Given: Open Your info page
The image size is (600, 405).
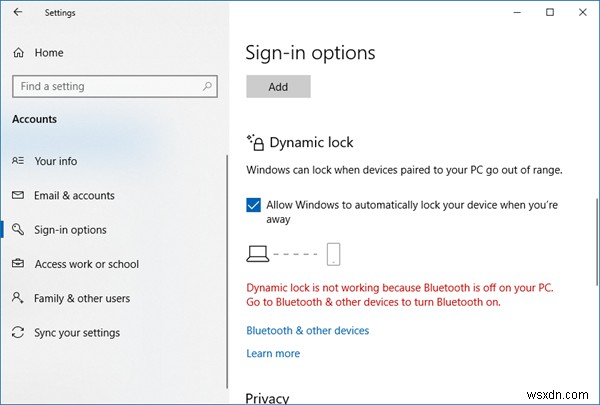Looking at the screenshot, I should 56,161.
